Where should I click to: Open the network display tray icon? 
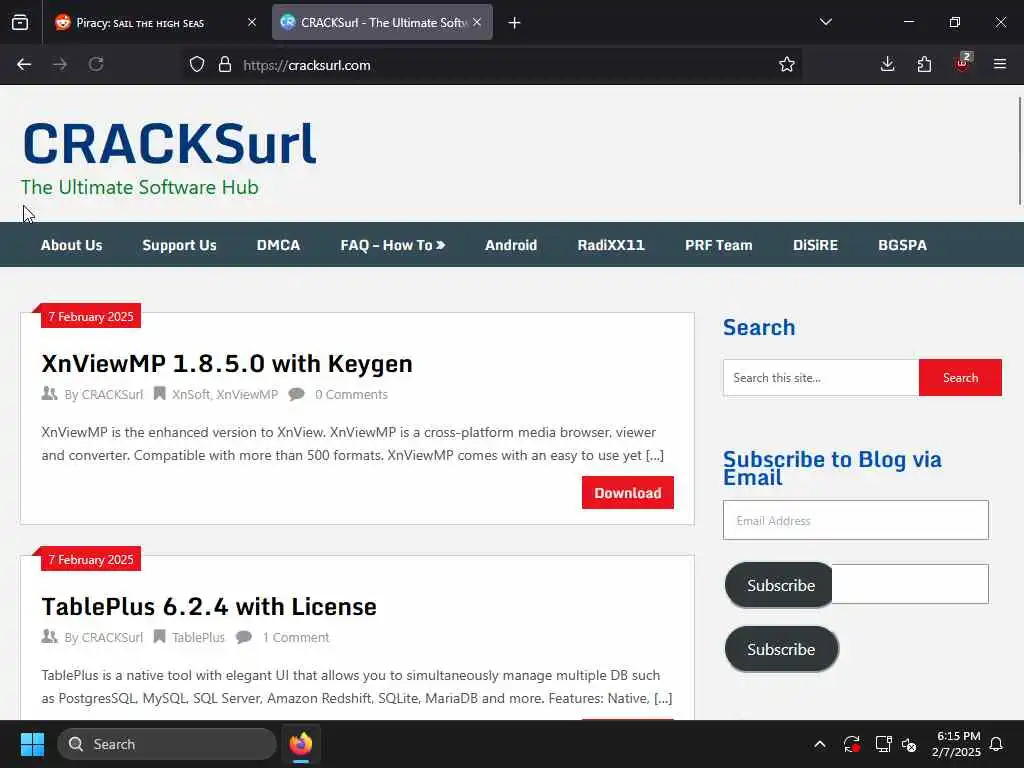pyautogui.click(x=883, y=744)
